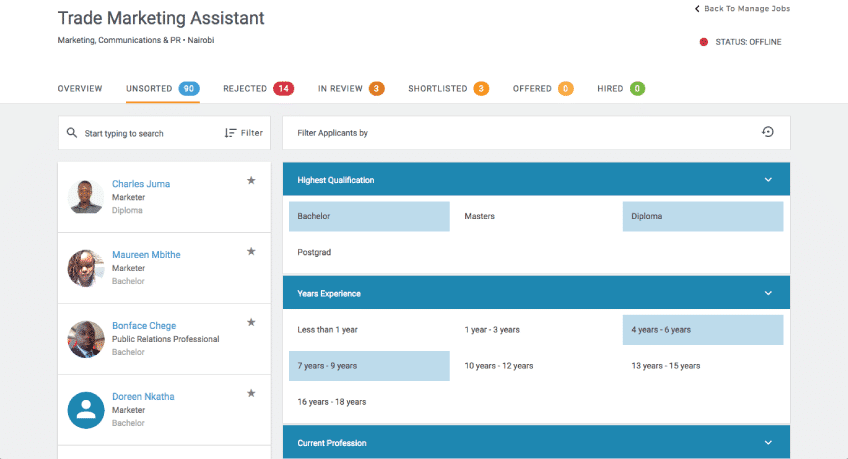Toggle the Bachelor qualification filter
This screenshot has width=848, height=459.
point(369,216)
